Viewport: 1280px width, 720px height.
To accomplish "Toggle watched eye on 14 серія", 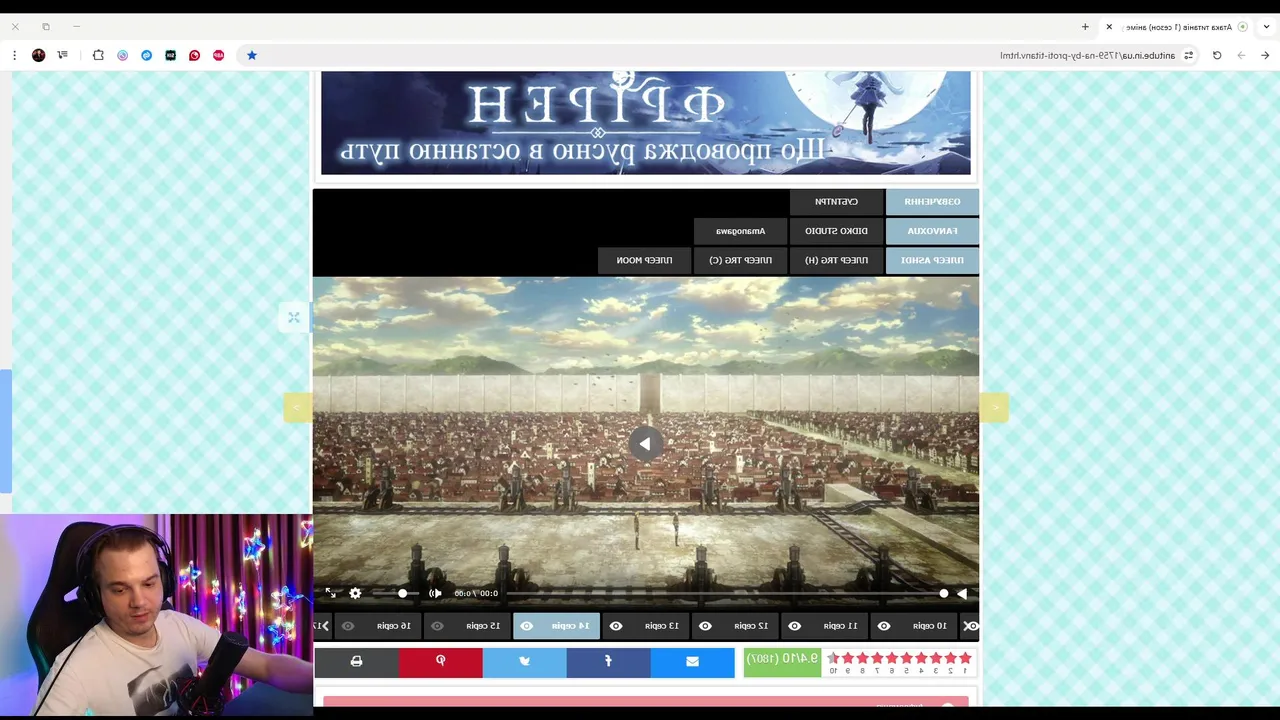I will [x=526, y=626].
